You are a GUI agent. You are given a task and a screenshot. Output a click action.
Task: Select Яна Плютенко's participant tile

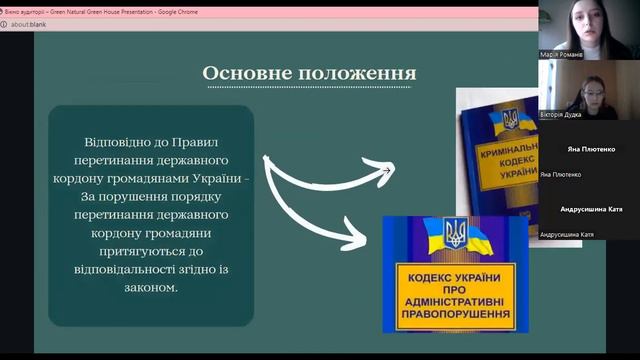[589, 150]
